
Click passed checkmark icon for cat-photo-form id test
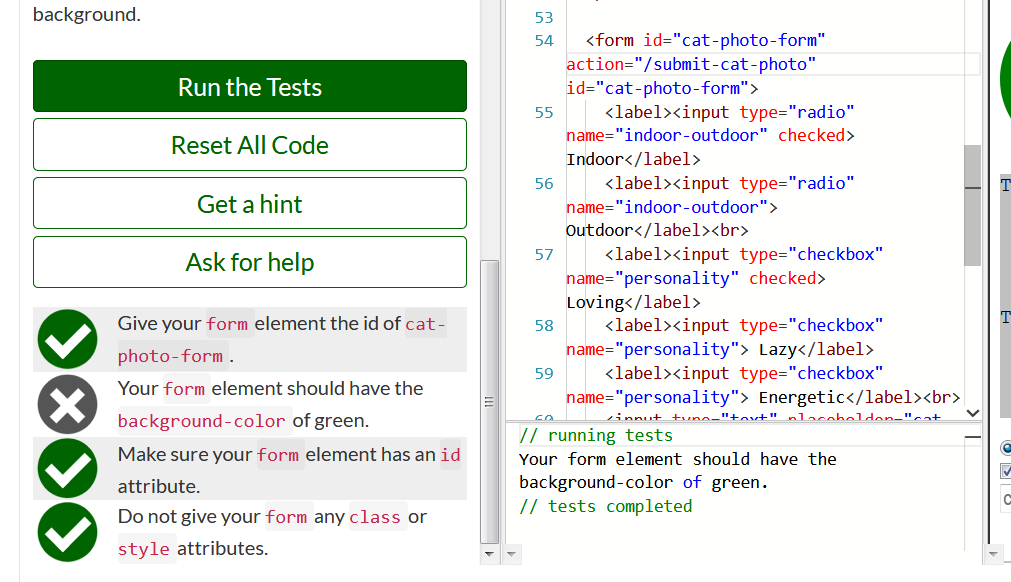click(x=67, y=340)
